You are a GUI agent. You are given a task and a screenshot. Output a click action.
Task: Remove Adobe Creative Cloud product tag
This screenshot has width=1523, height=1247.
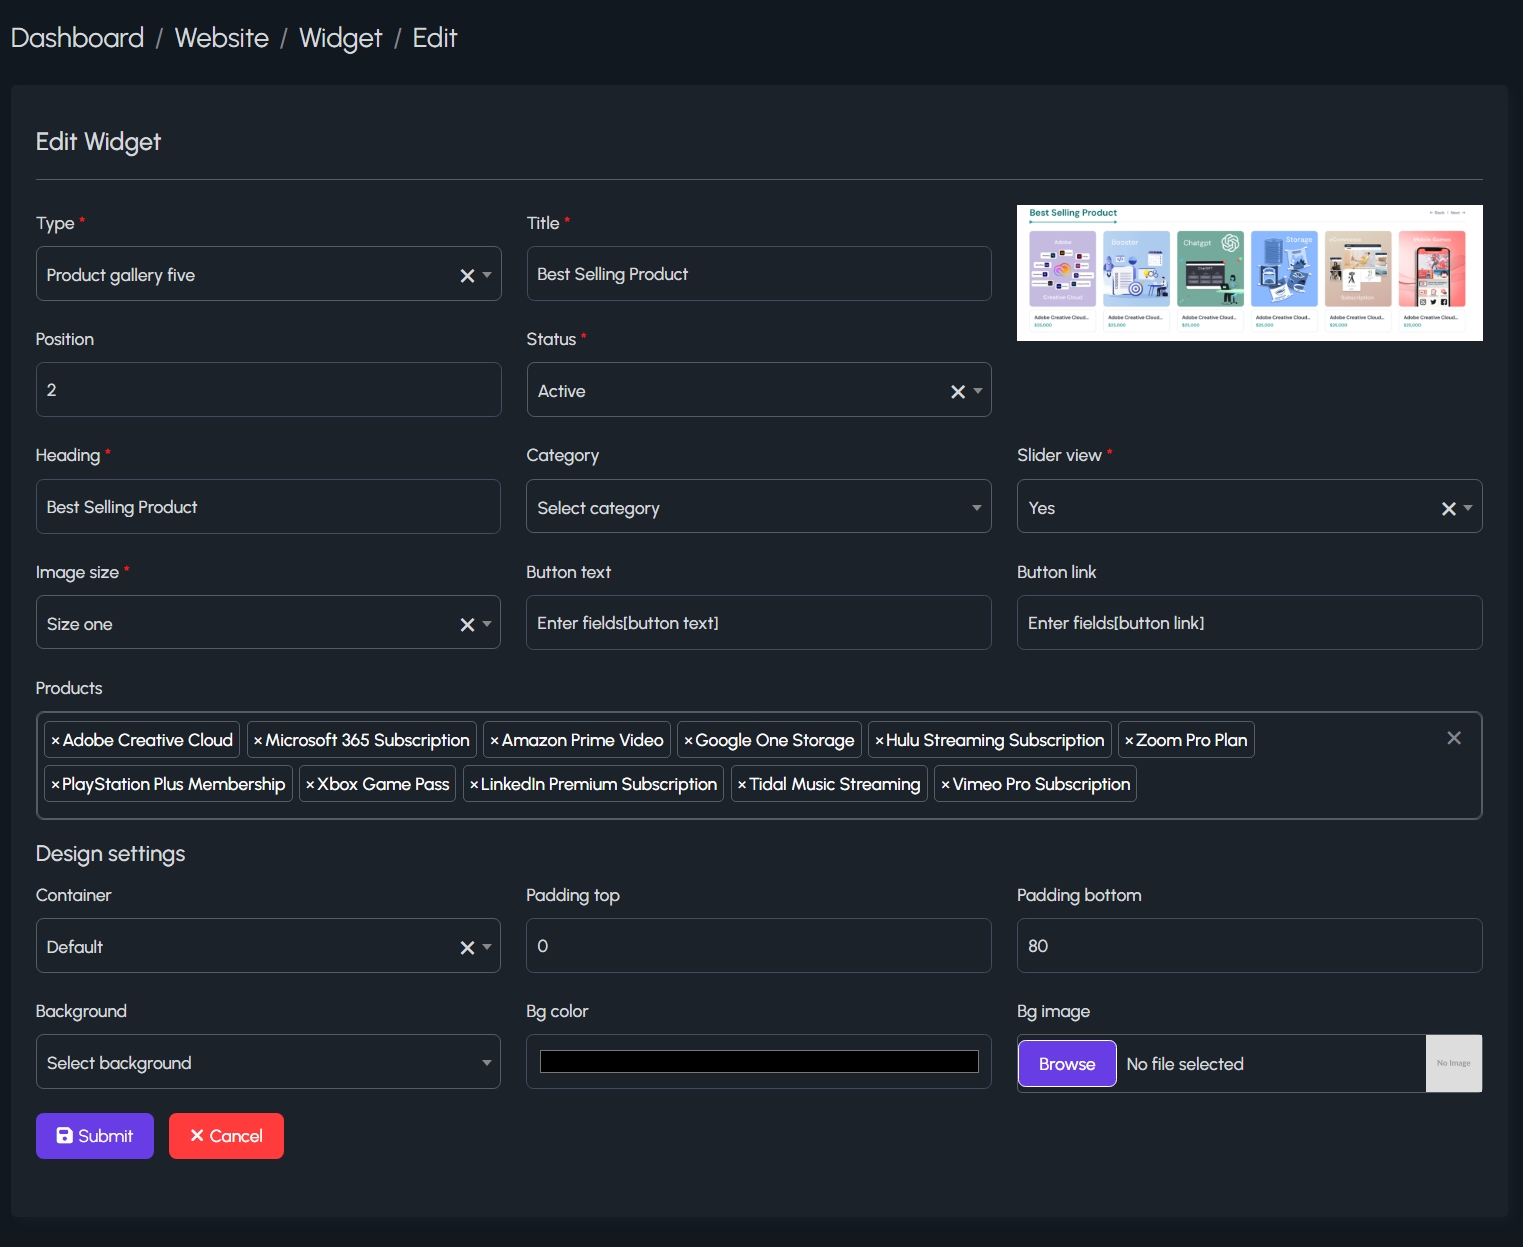[x=55, y=741]
